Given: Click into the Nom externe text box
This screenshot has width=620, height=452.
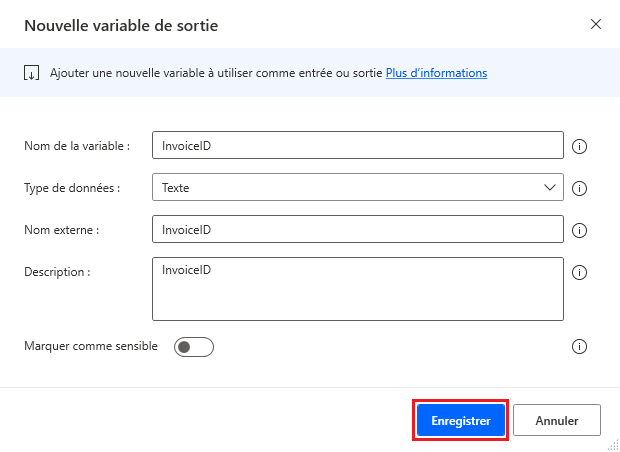Looking at the screenshot, I should point(357,230).
